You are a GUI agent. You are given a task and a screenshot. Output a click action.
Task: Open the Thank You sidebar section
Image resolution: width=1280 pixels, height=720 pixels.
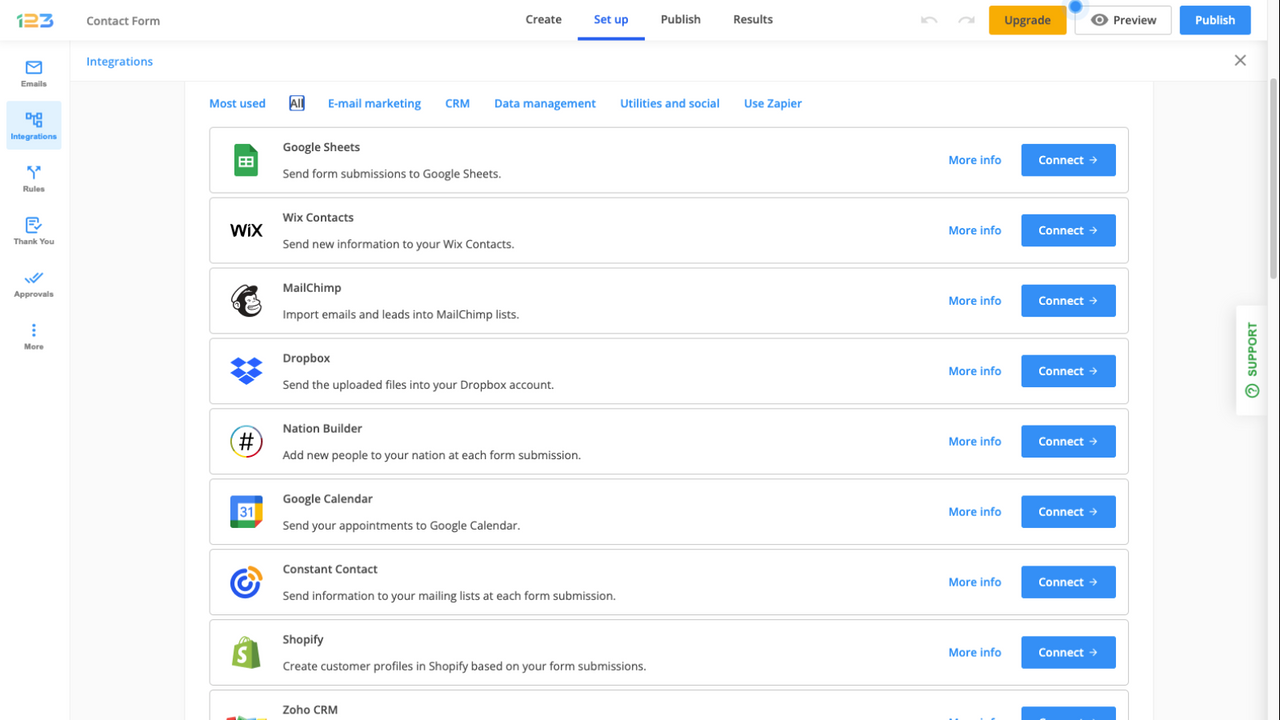[x=34, y=231]
